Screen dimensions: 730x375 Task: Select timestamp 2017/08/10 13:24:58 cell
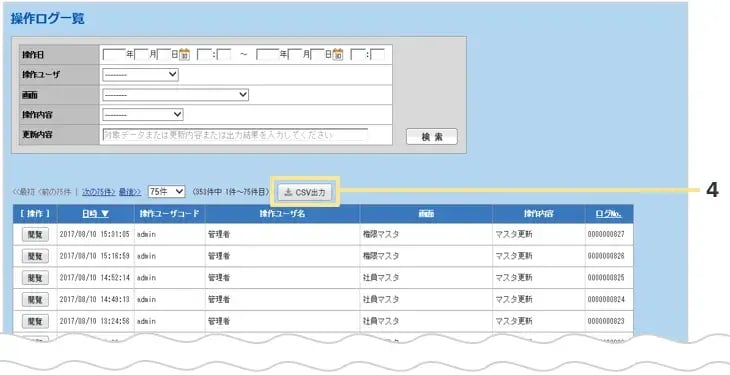[x=95, y=321]
